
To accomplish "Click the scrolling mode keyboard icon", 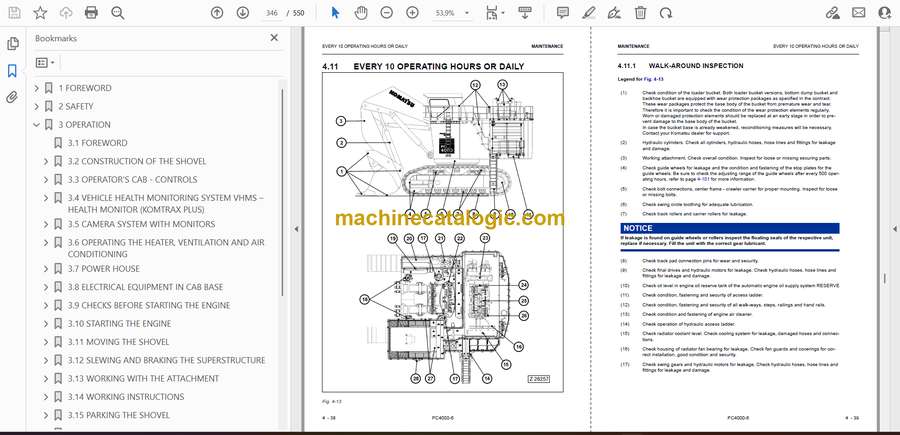I will [525, 13].
